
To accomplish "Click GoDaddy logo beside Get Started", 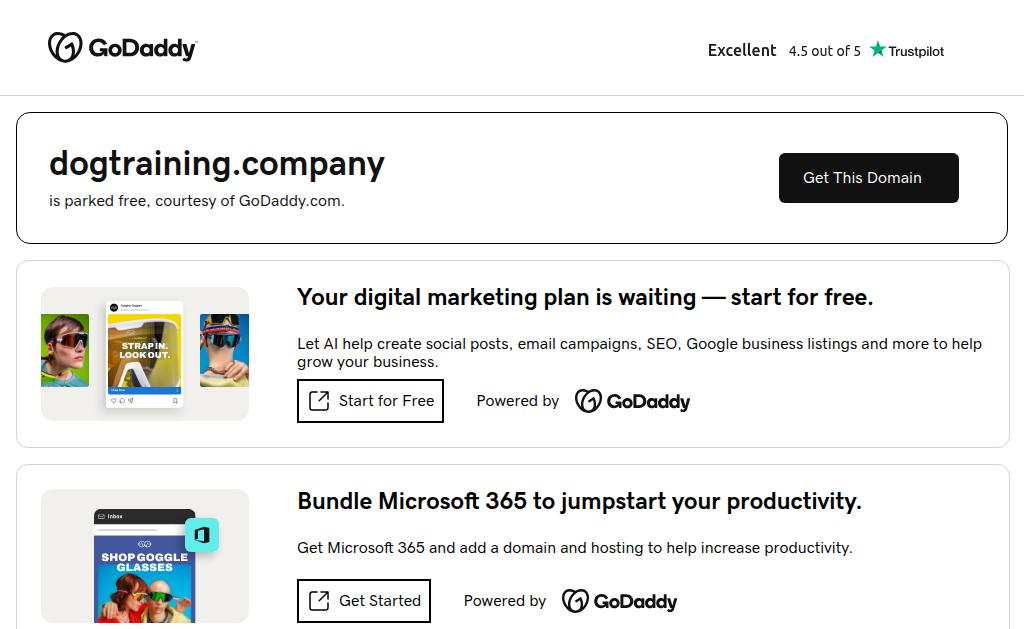I will pos(619,601).
